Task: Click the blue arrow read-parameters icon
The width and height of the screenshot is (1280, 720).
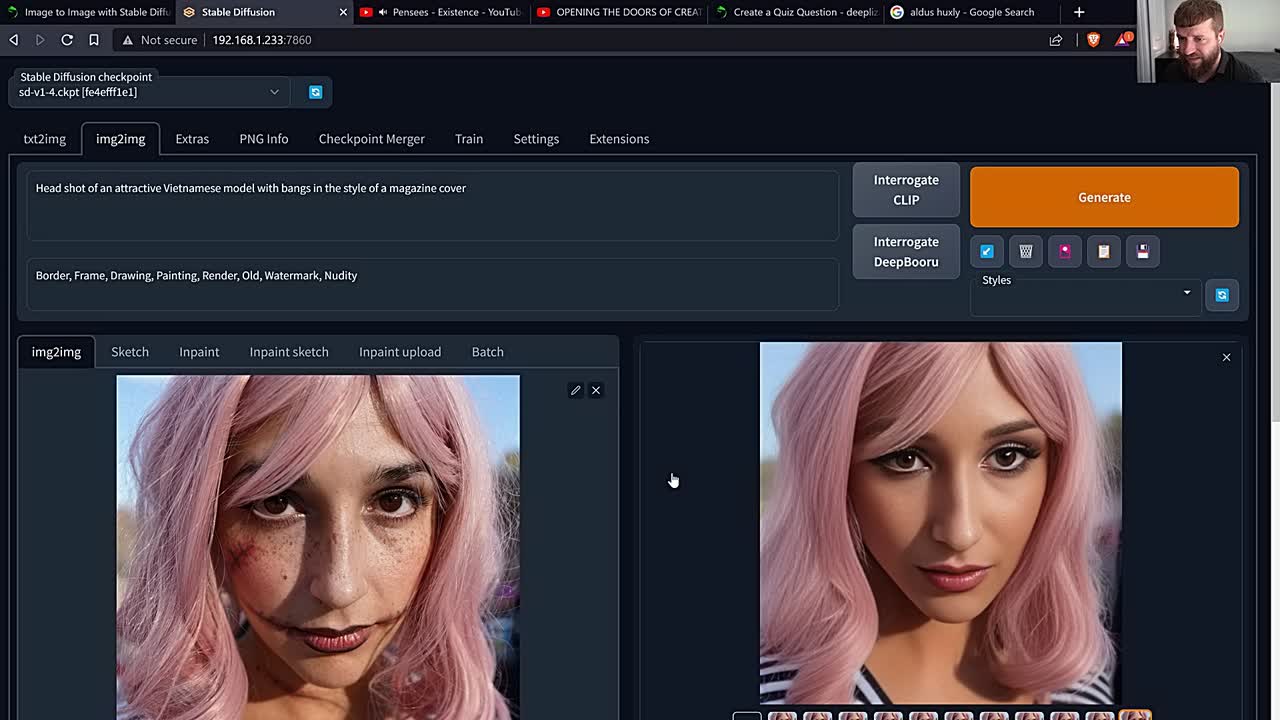Action: [987, 251]
